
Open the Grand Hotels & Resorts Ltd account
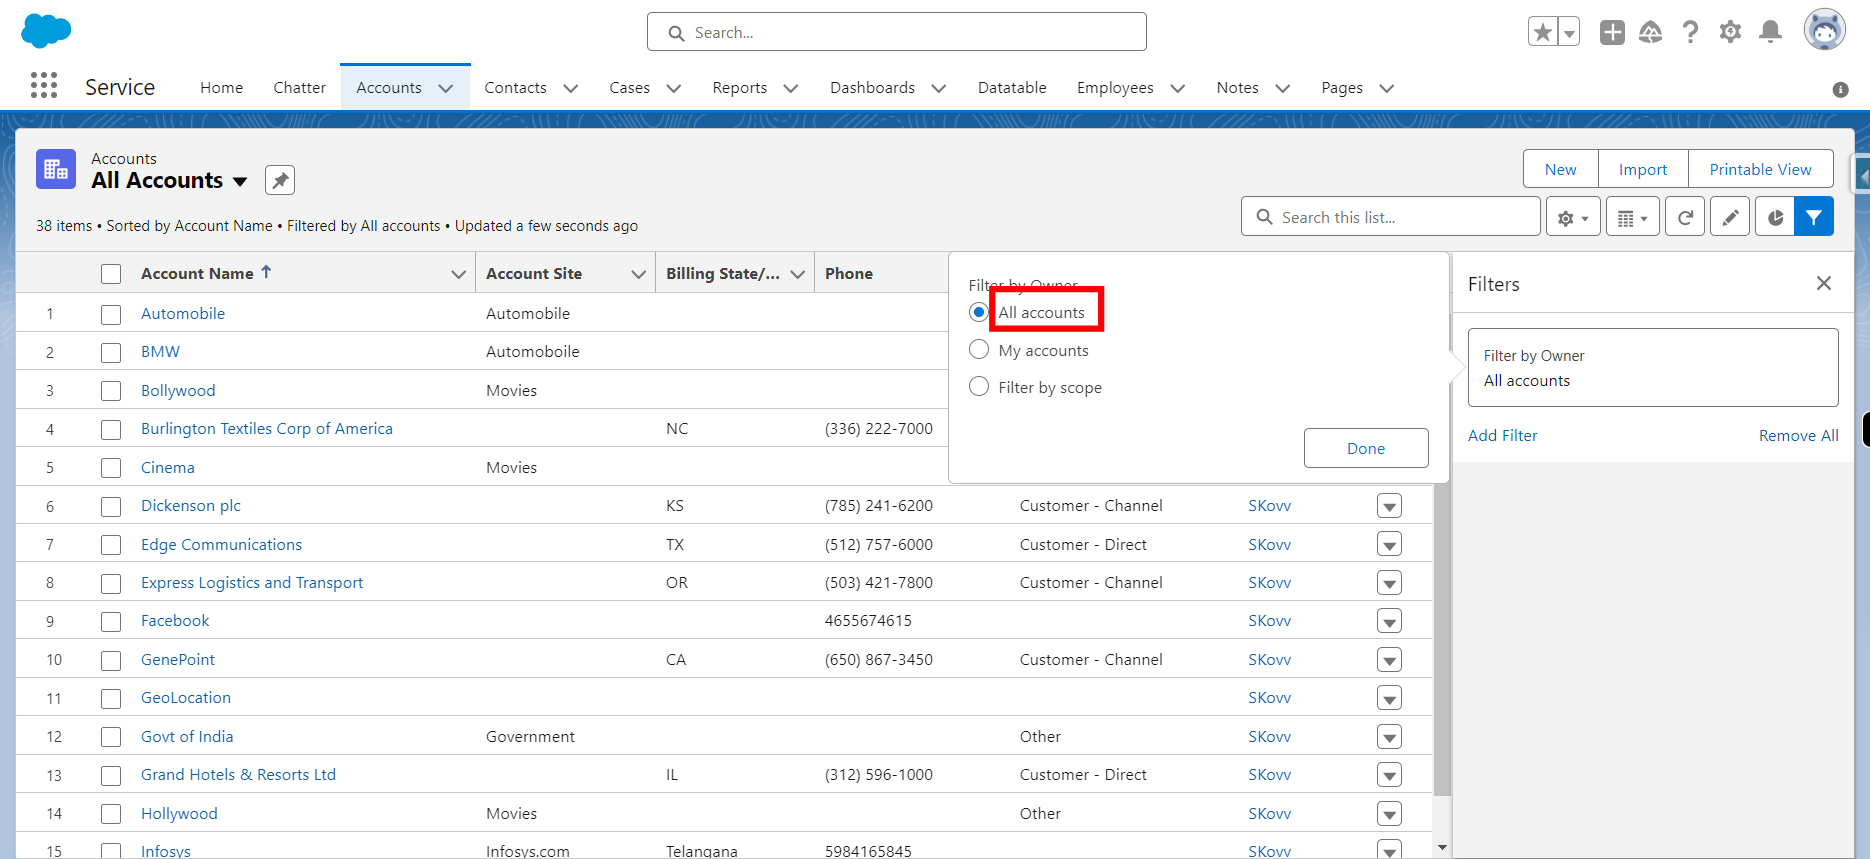coord(238,775)
